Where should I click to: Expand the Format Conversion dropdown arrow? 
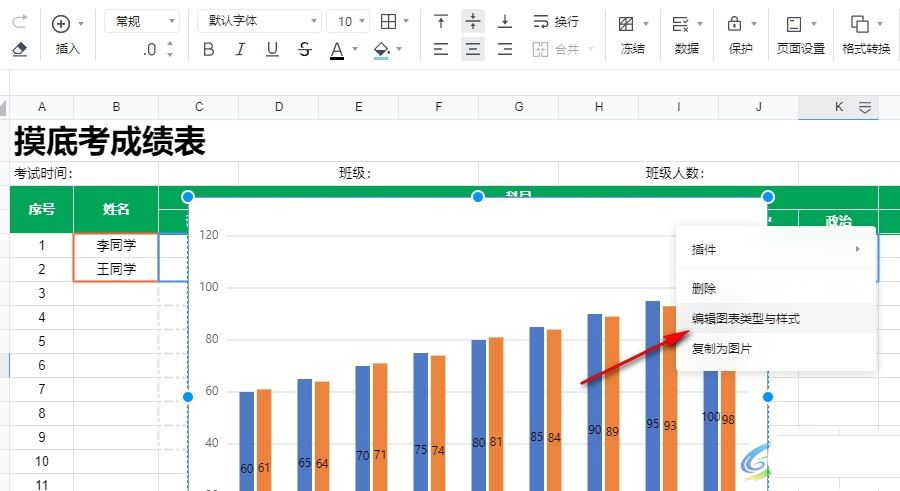tap(880, 24)
